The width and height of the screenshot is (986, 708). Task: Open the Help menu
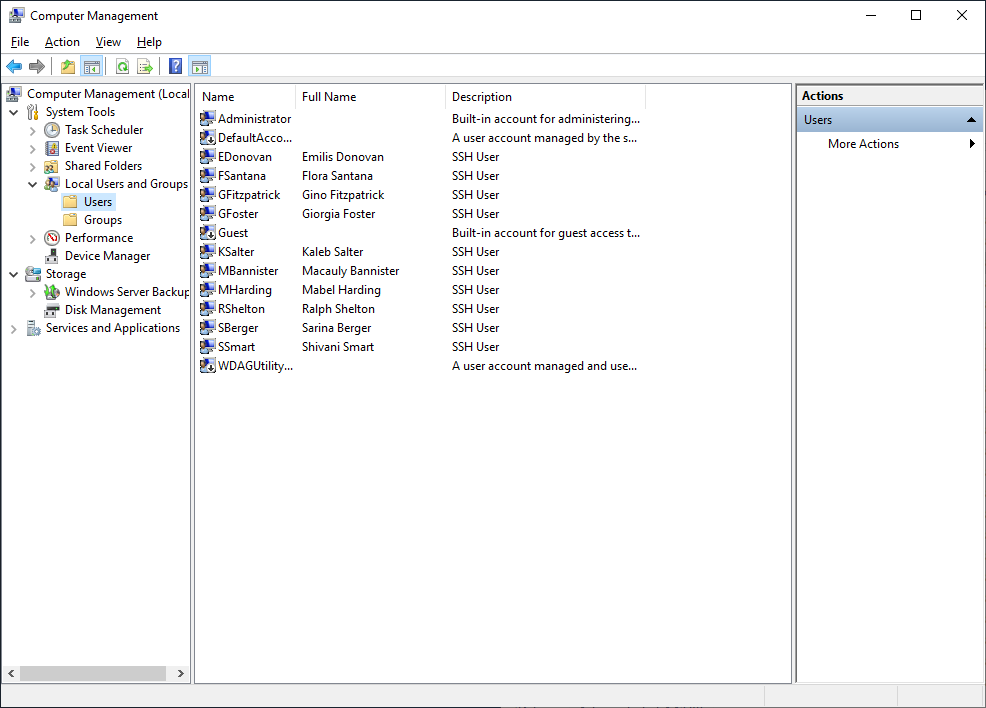(149, 42)
